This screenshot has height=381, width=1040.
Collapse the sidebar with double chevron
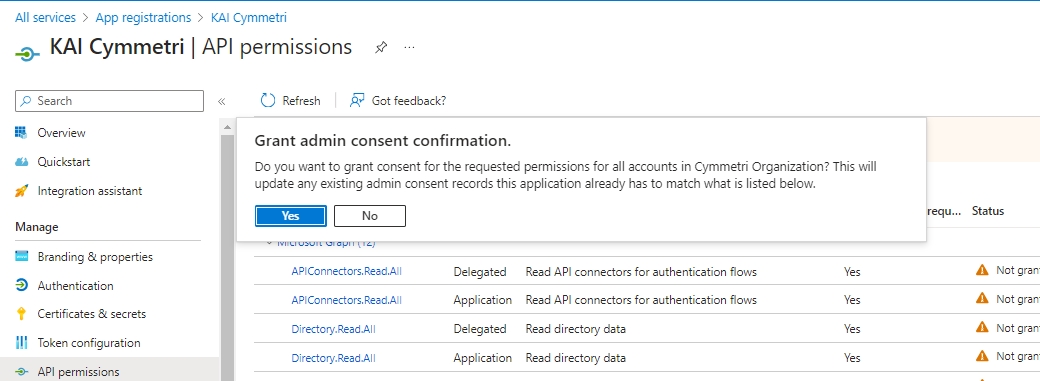pos(222,101)
